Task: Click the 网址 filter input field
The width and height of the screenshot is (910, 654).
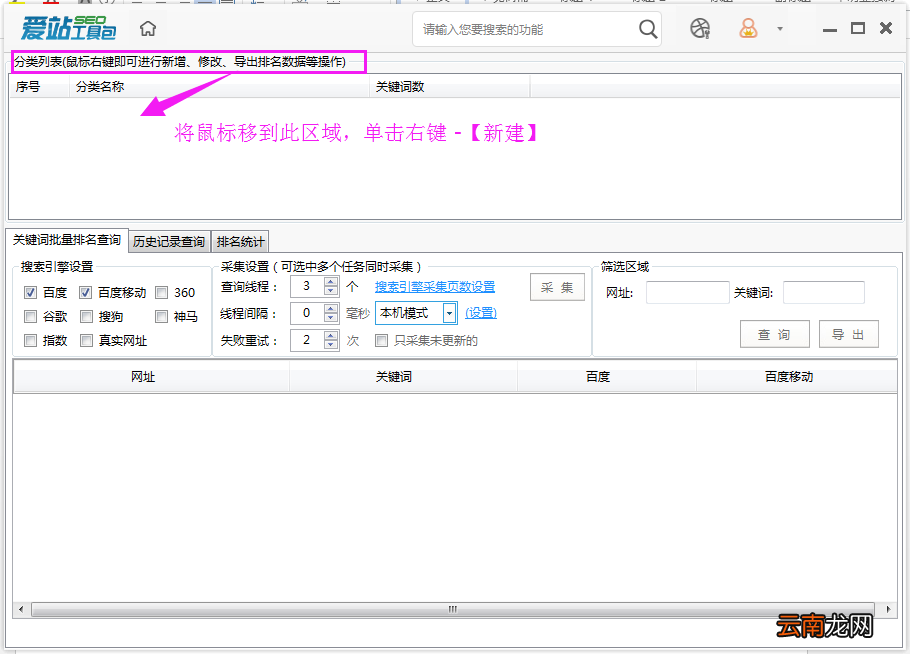Action: (x=688, y=292)
